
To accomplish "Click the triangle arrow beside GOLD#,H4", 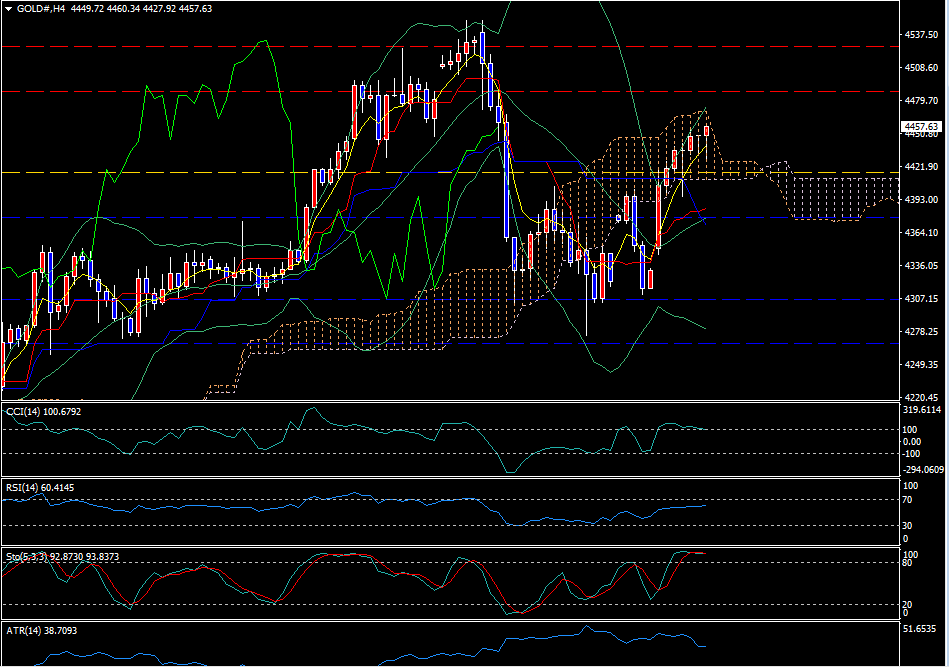I will point(9,8).
